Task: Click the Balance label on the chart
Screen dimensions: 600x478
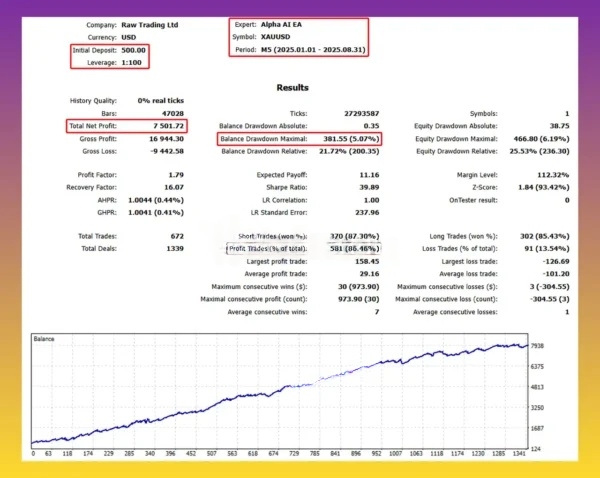Action: click(46, 339)
